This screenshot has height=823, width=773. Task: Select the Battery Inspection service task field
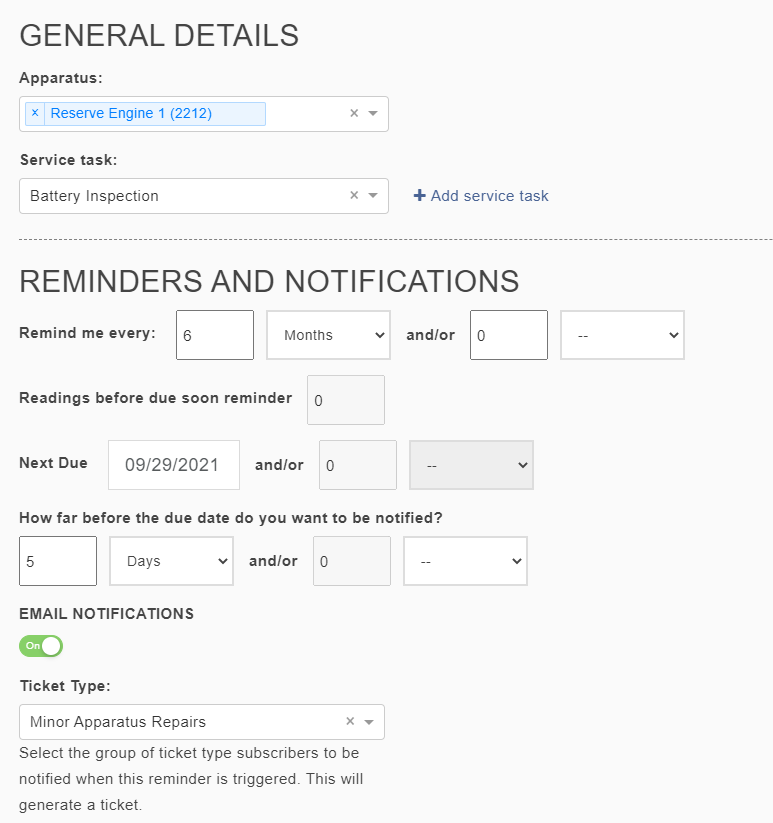tap(180, 195)
